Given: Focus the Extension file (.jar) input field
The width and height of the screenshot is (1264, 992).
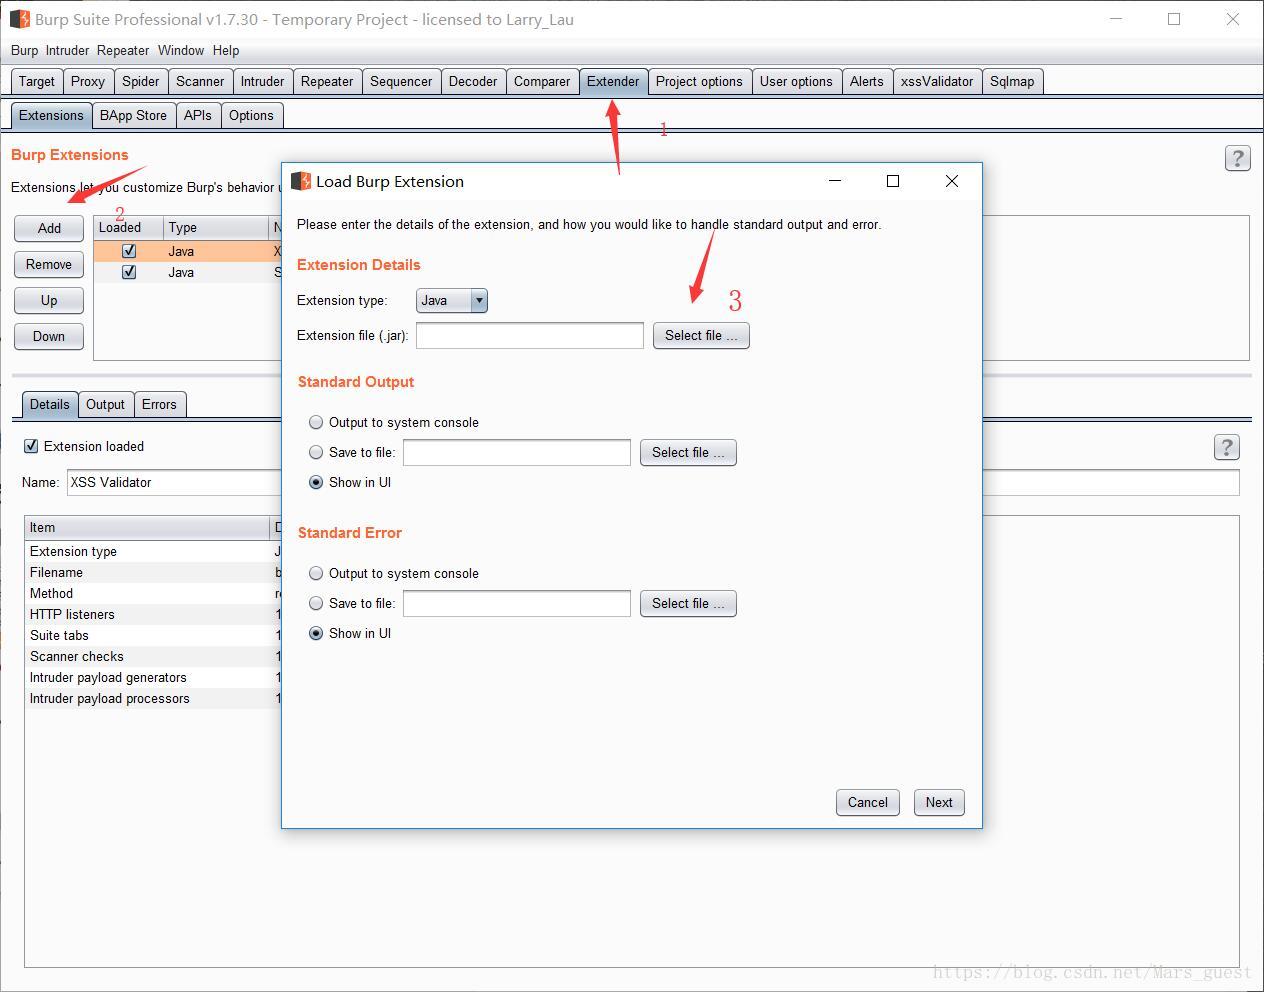Looking at the screenshot, I should click(530, 335).
